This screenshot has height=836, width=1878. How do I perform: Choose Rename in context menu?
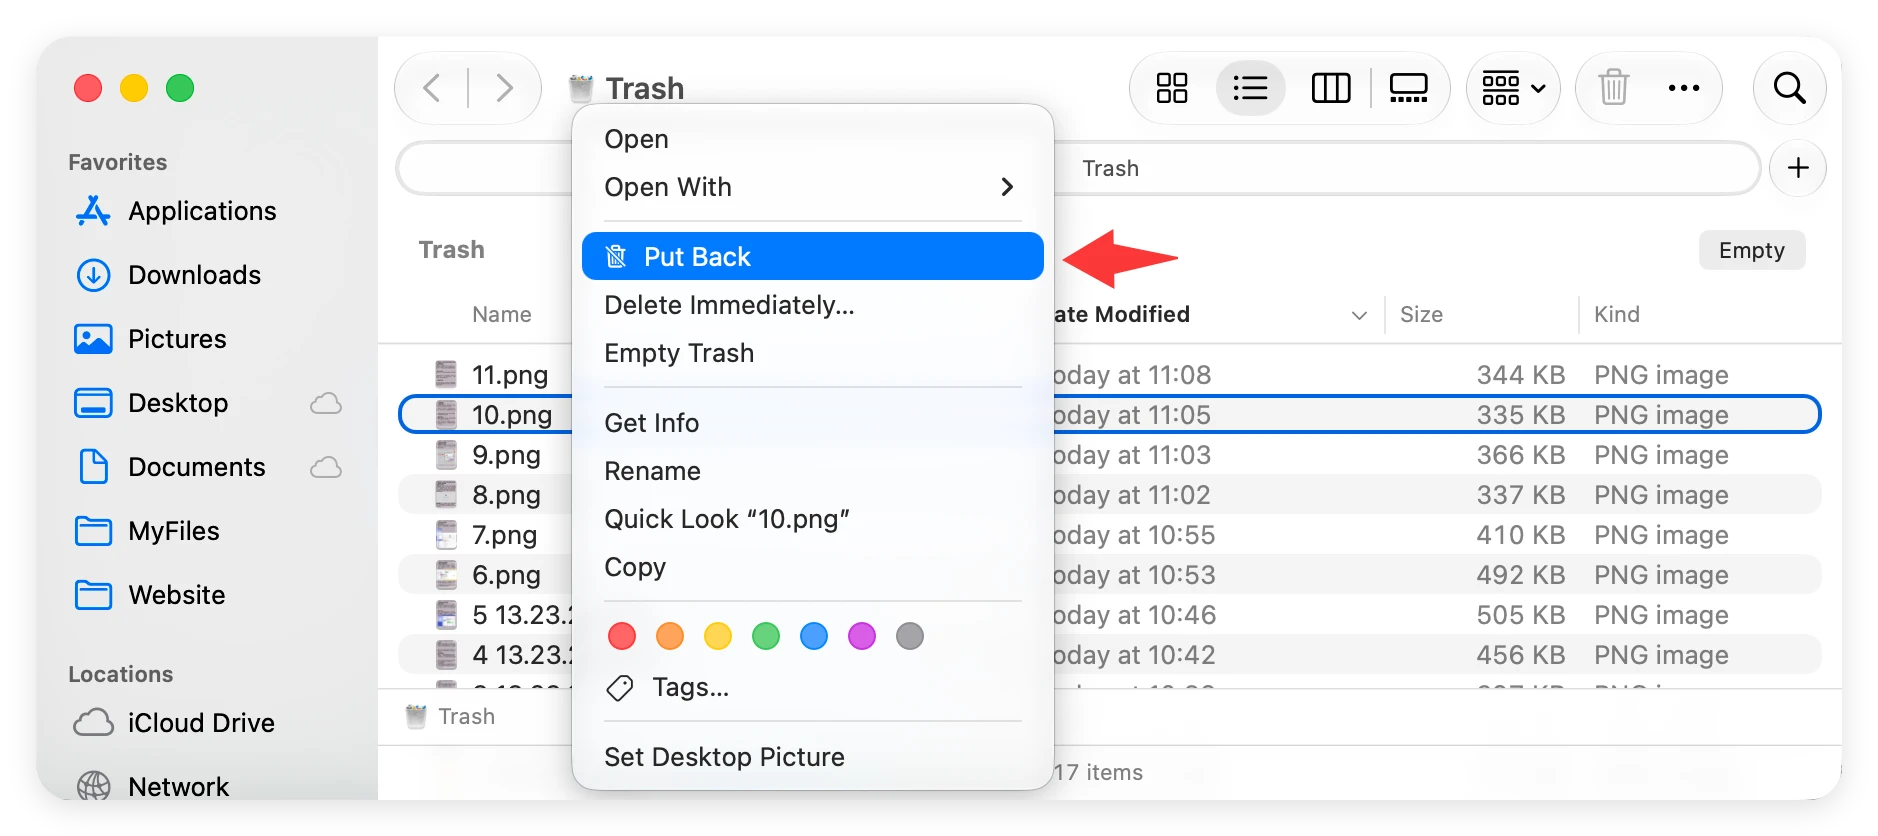pyautogui.click(x=812, y=471)
